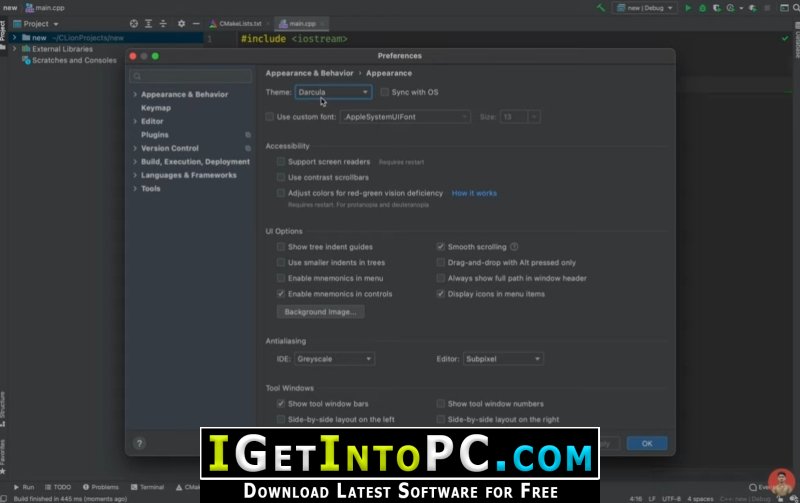
Task: Open the Theme Darcula dropdown
Action: pos(333,92)
